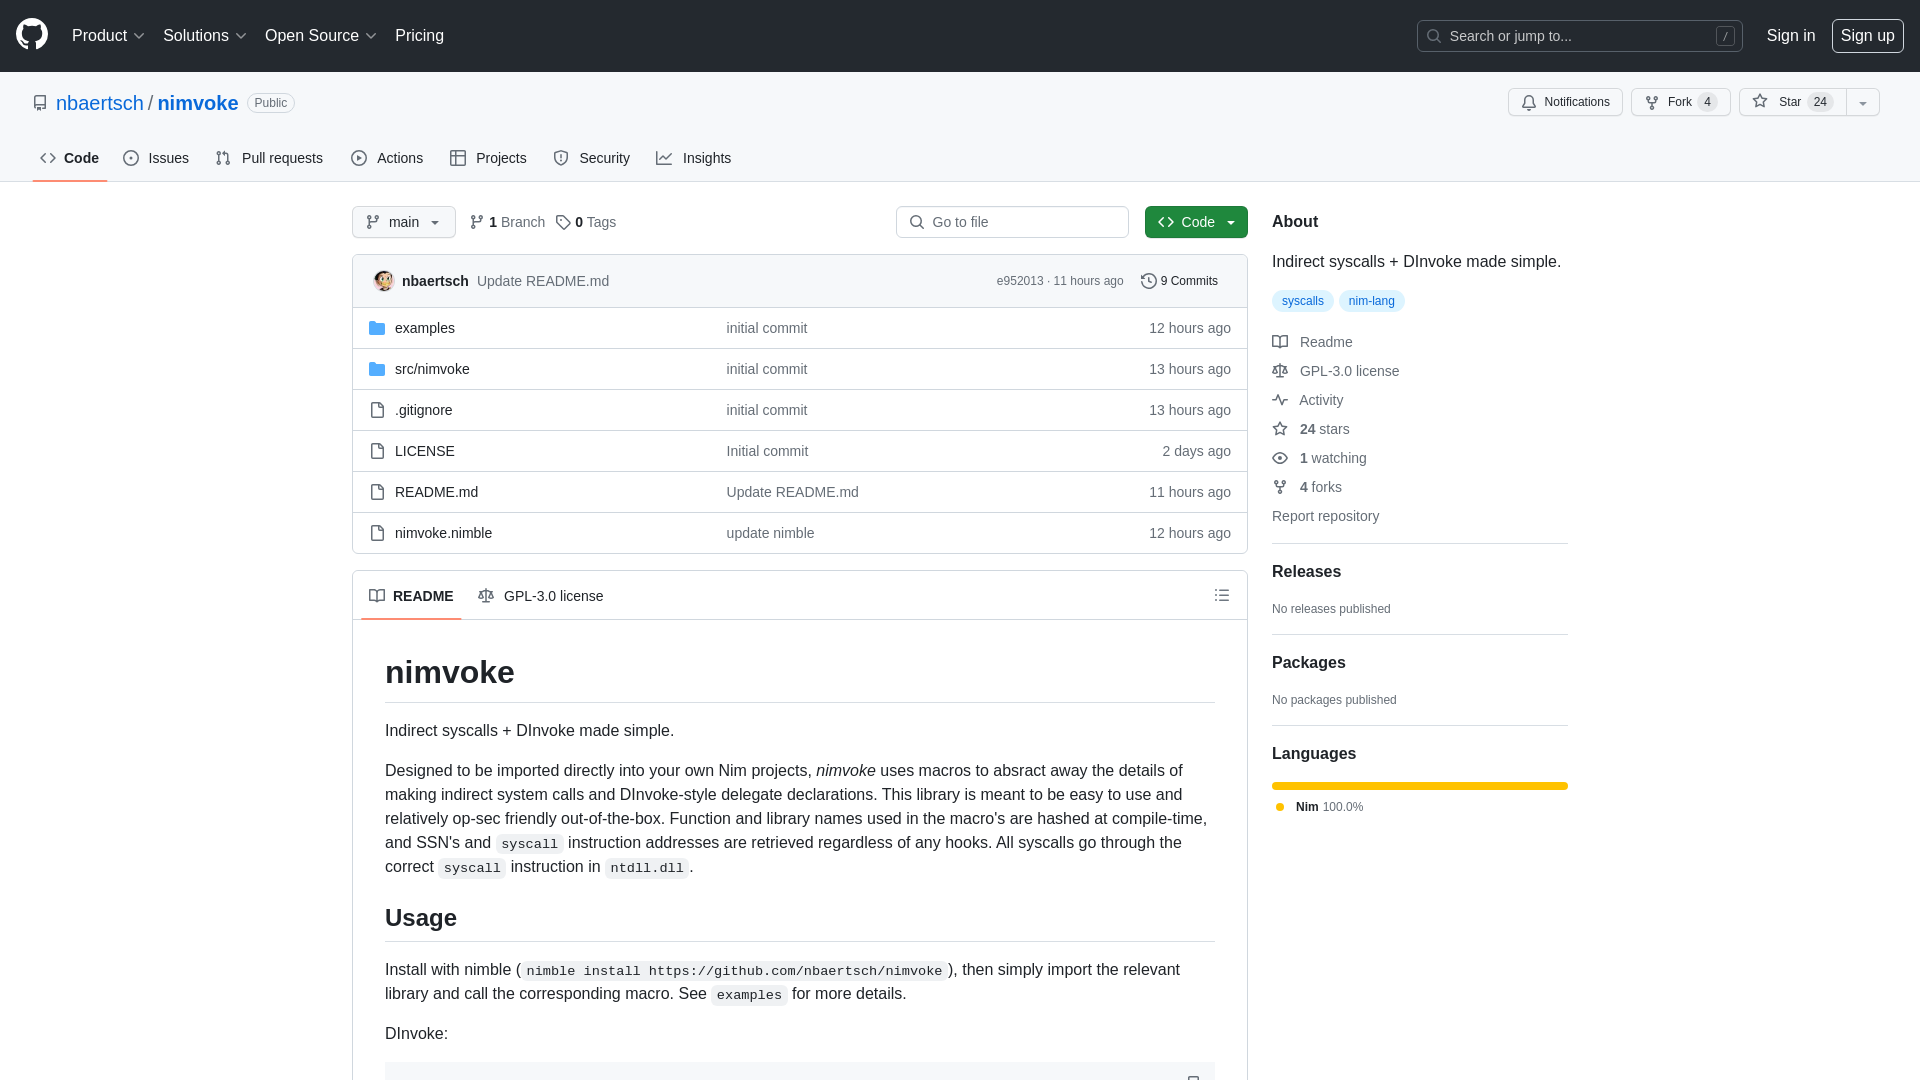This screenshot has width=1920, height=1080.
Task: Click the yellow Nim language bar
Action: 1420,786
